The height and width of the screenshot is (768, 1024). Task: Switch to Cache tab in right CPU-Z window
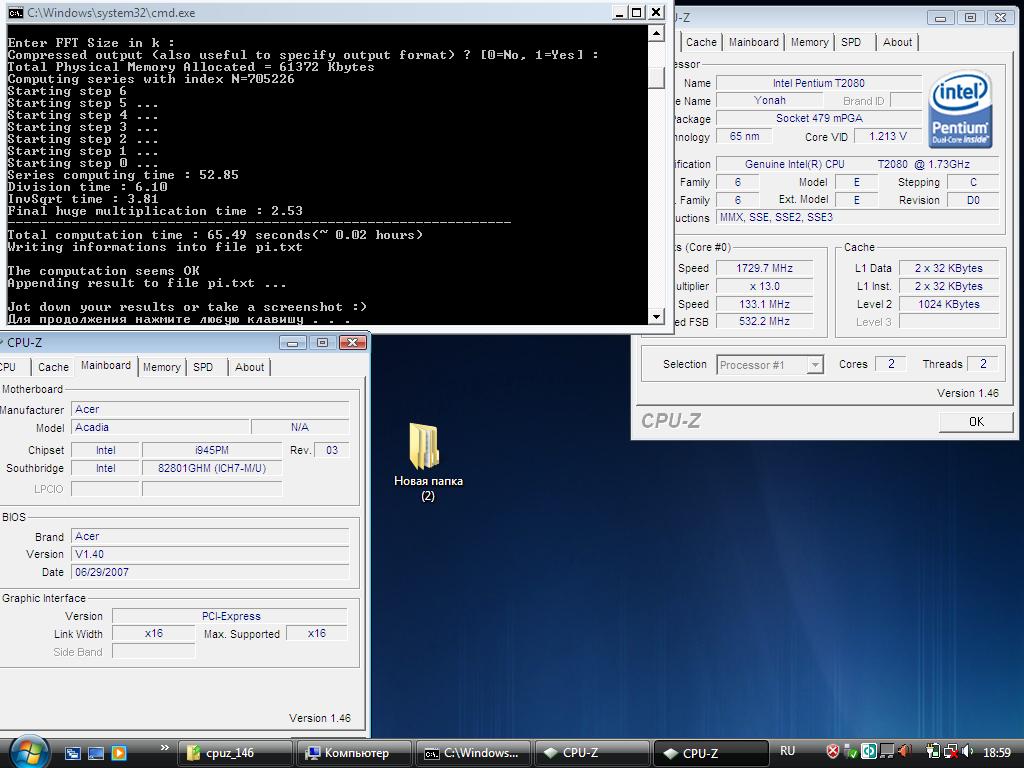701,42
